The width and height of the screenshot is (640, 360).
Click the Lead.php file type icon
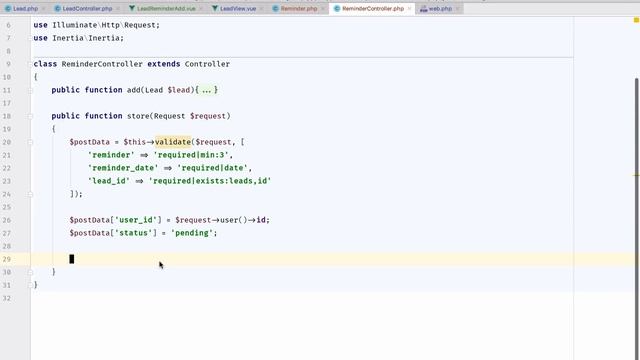pos(8,9)
